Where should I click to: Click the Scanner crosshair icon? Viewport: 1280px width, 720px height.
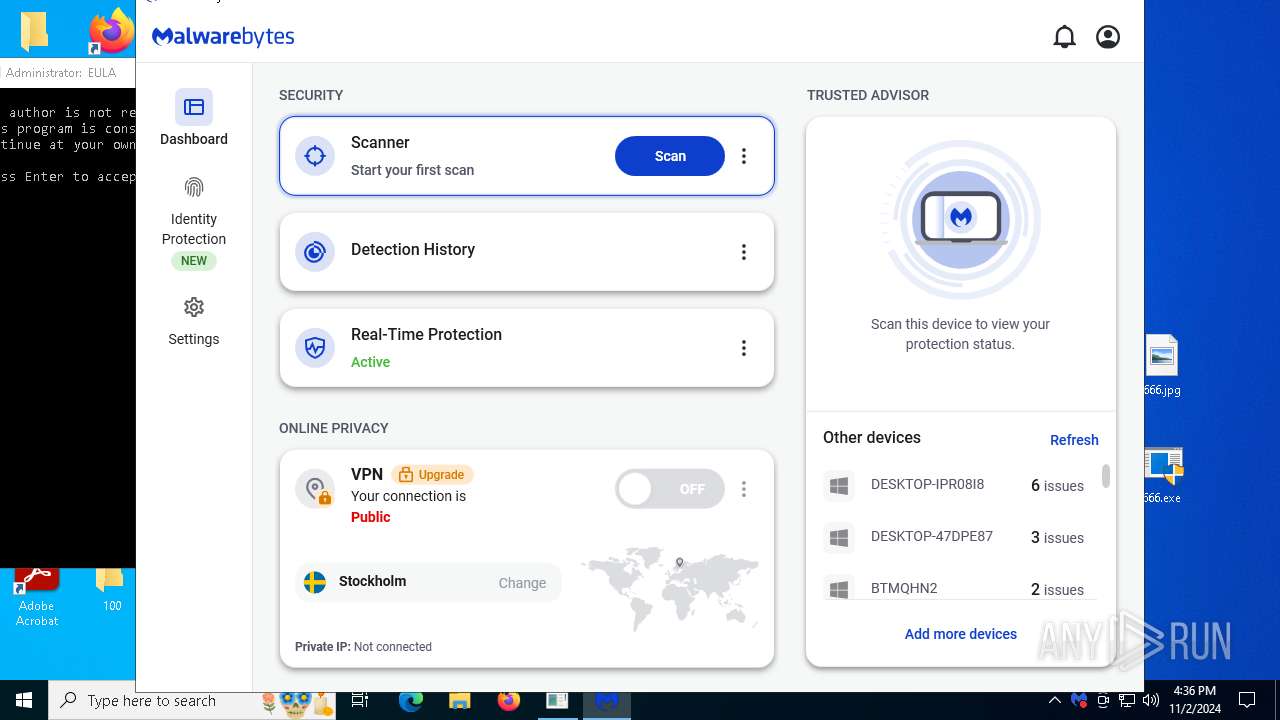click(315, 156)
